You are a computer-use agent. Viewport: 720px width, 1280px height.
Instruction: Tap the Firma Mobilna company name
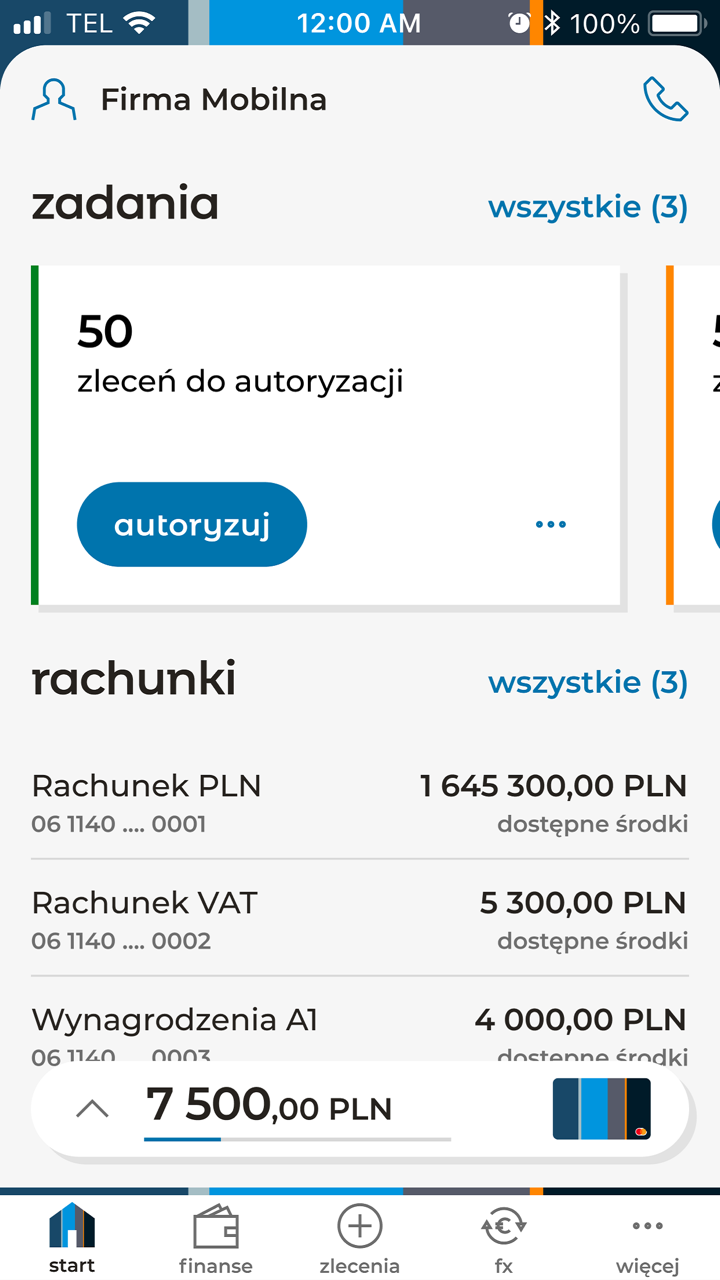click(214, 99)
